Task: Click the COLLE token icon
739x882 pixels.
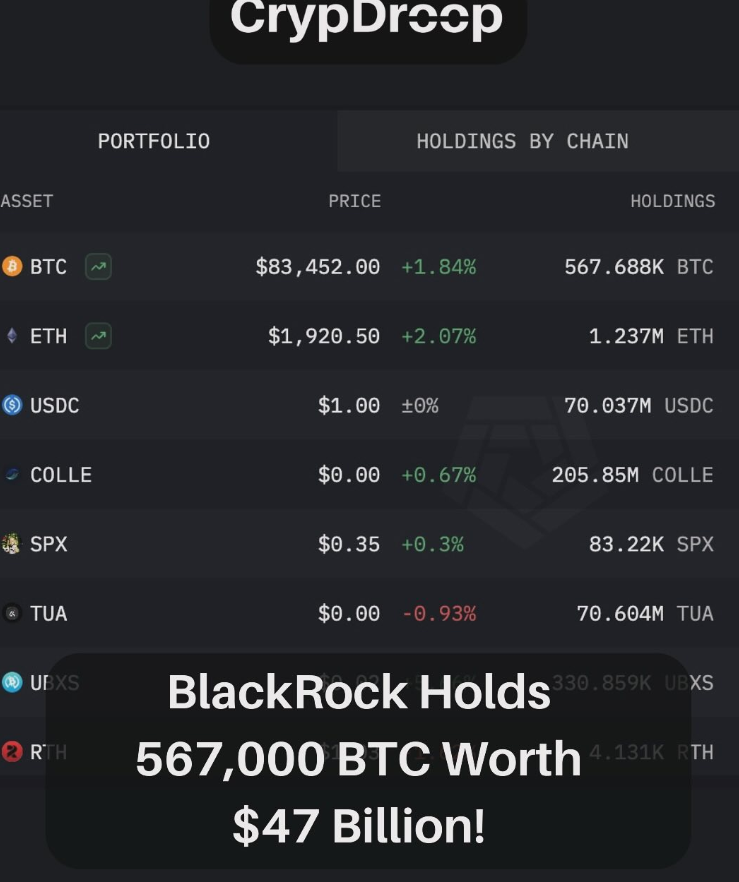Action: (12, 475)
